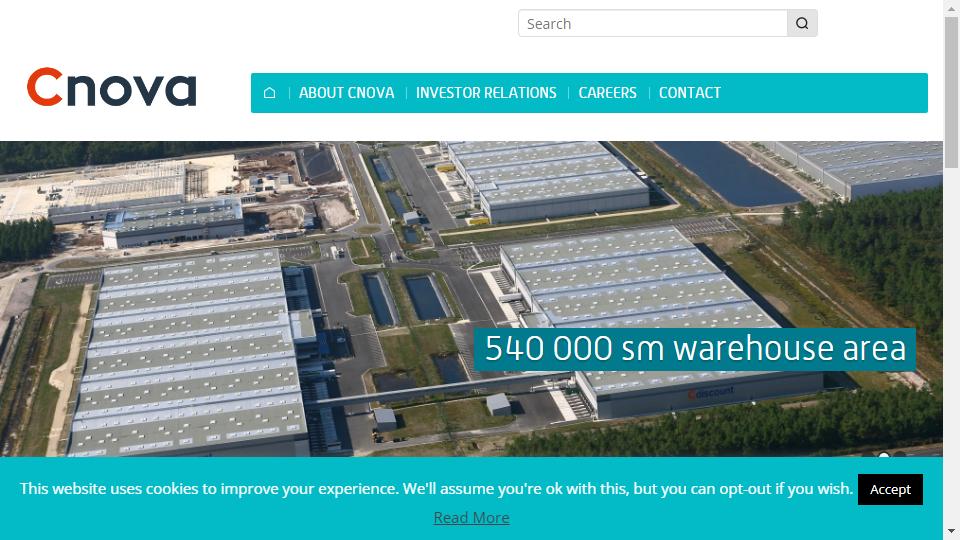The width and height of the screenshot is (960, 540).
Task: Accept the cookie notice
Action: [890, 489]
